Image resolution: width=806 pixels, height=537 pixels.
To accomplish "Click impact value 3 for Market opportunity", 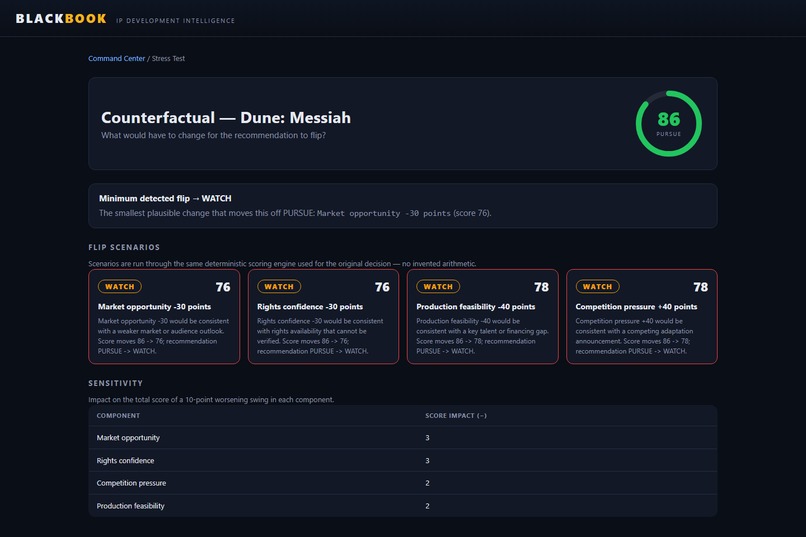I will coord(427,438).
